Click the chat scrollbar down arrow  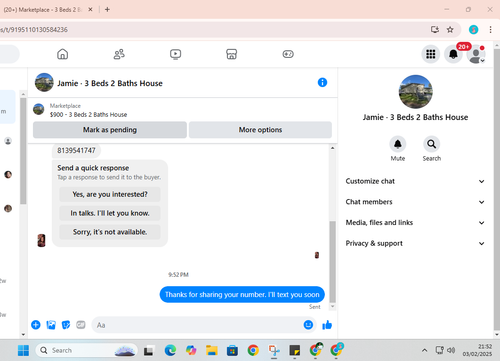pyautogui.click(x=332, y=306)
